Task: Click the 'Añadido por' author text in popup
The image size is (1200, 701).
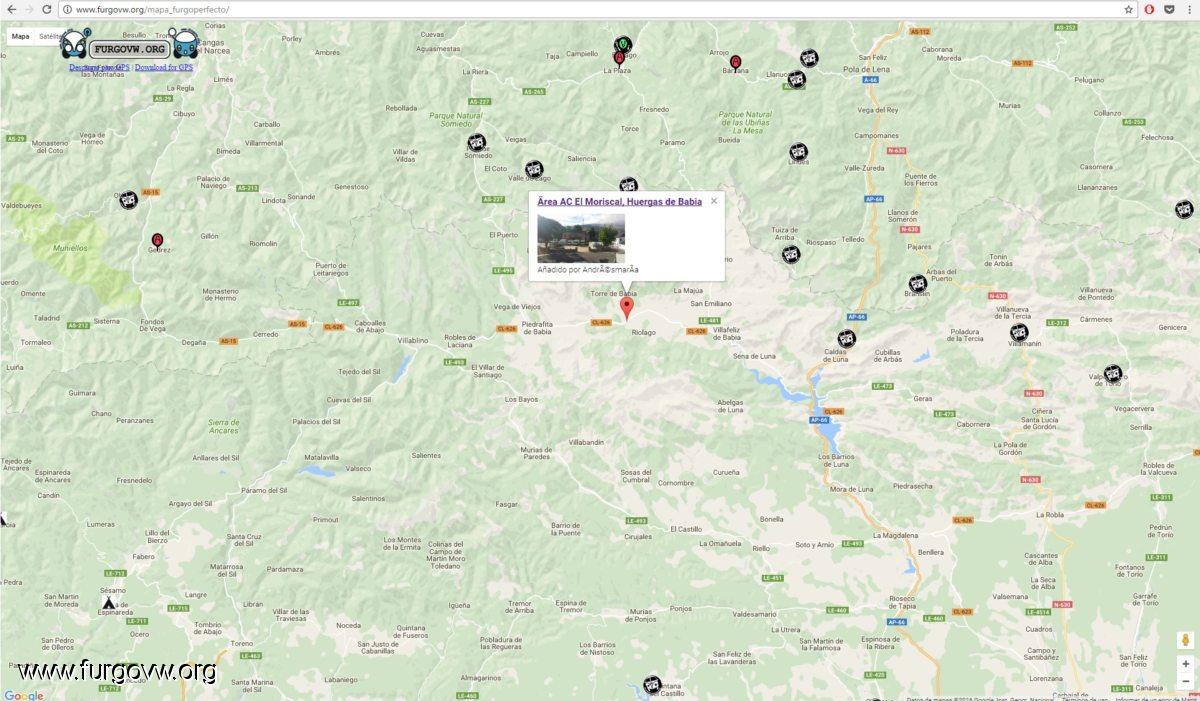Action: click(588, 270)
